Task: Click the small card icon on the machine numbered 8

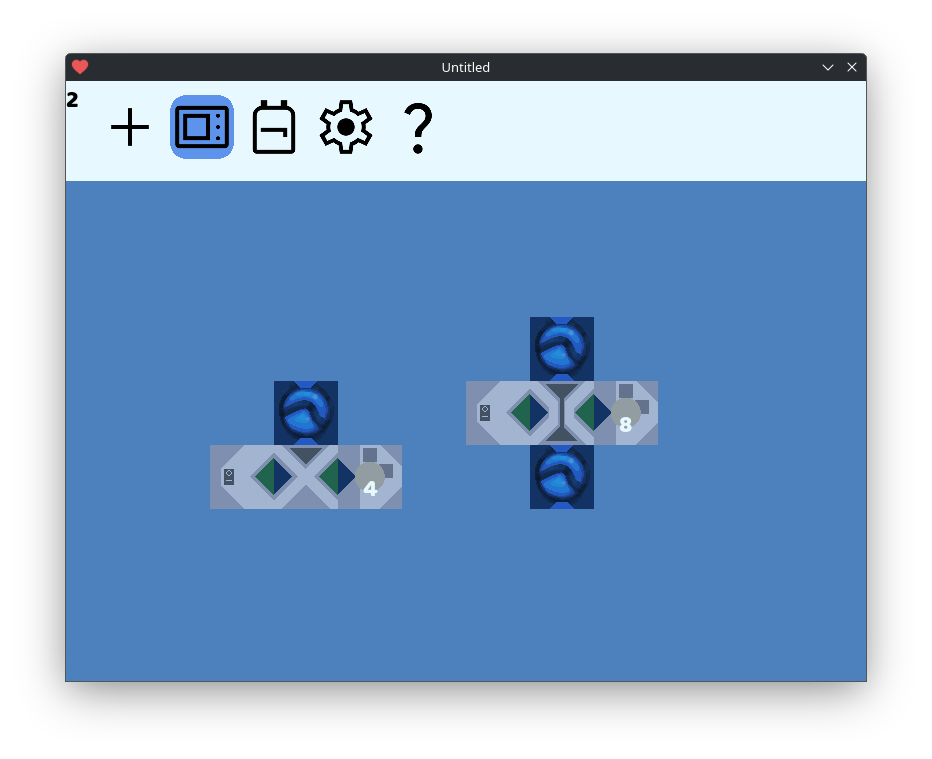Action: 485,412
